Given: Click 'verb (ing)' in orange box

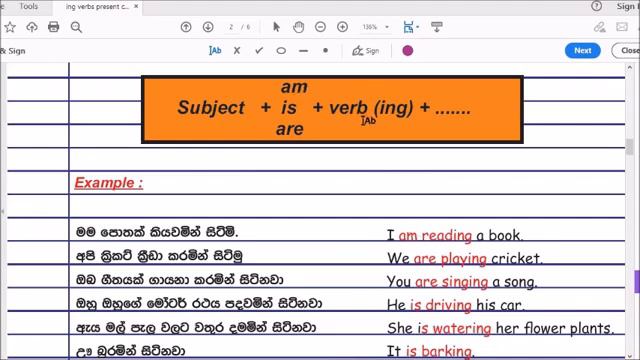Looking at the screenshot, I should pos(371,108).
